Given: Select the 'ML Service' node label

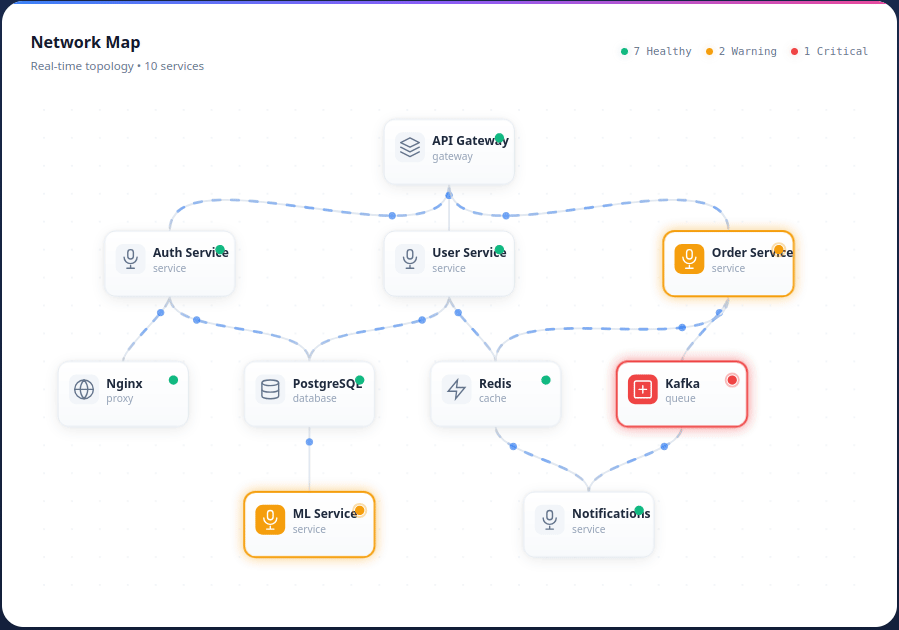Looking at the screenshot, I should [324, 513].
